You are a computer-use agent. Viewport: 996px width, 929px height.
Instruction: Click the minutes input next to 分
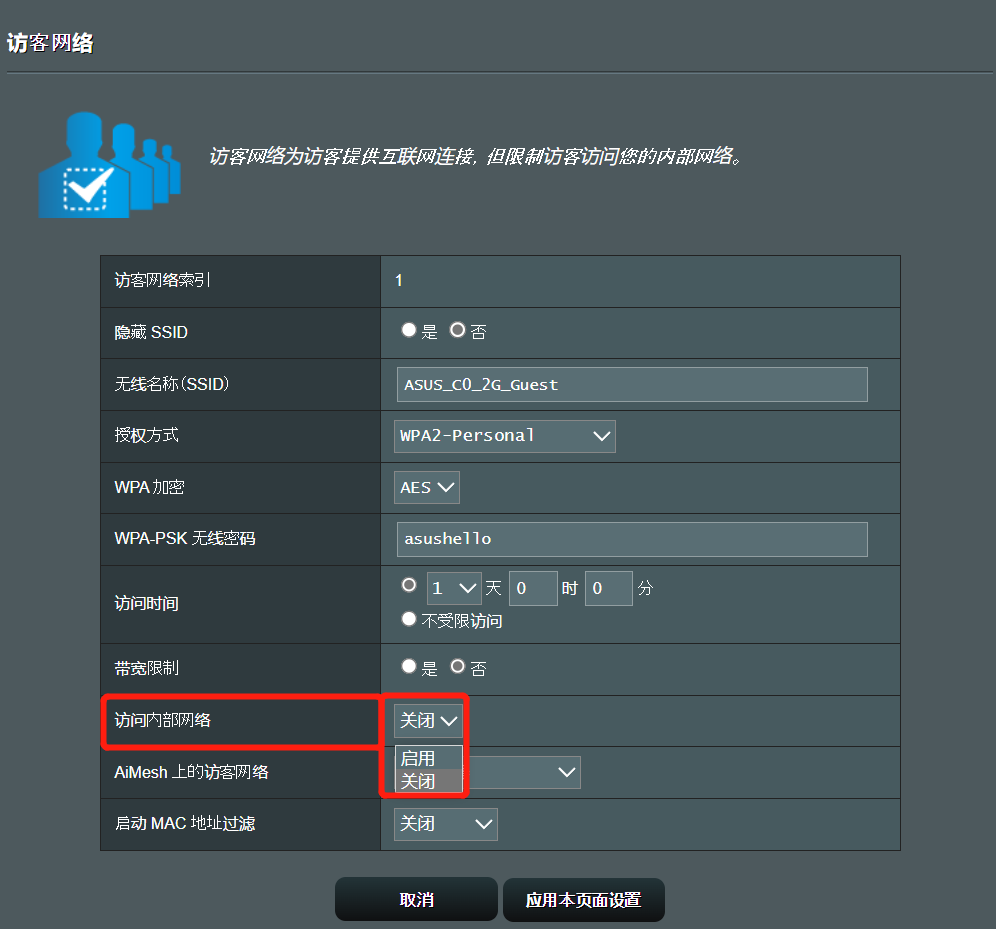tap(608, 588)
